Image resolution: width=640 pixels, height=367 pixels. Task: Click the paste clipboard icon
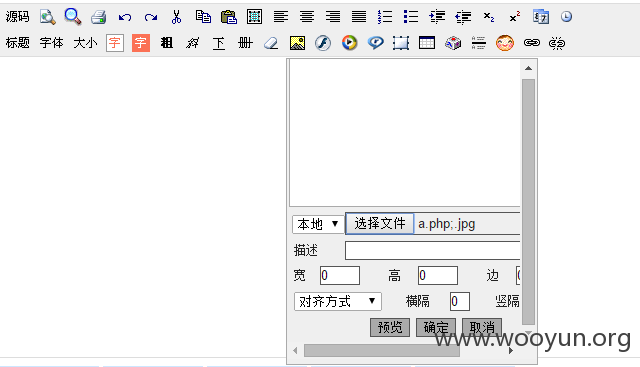[229, 17]
